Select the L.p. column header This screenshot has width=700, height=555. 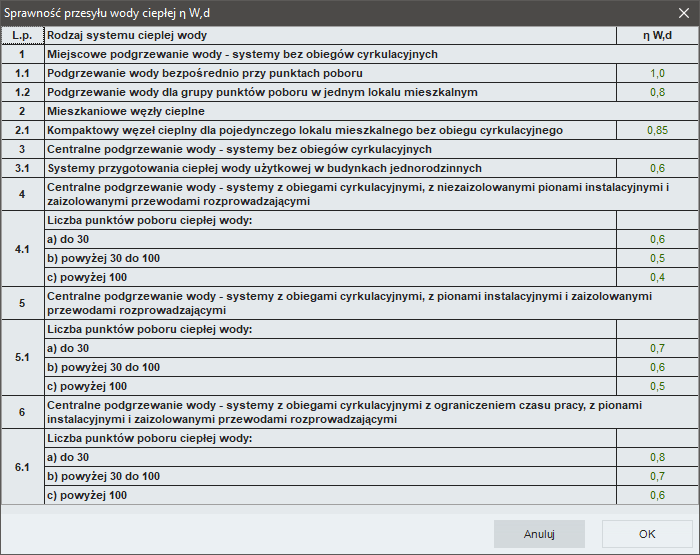[x=22, y=35]
